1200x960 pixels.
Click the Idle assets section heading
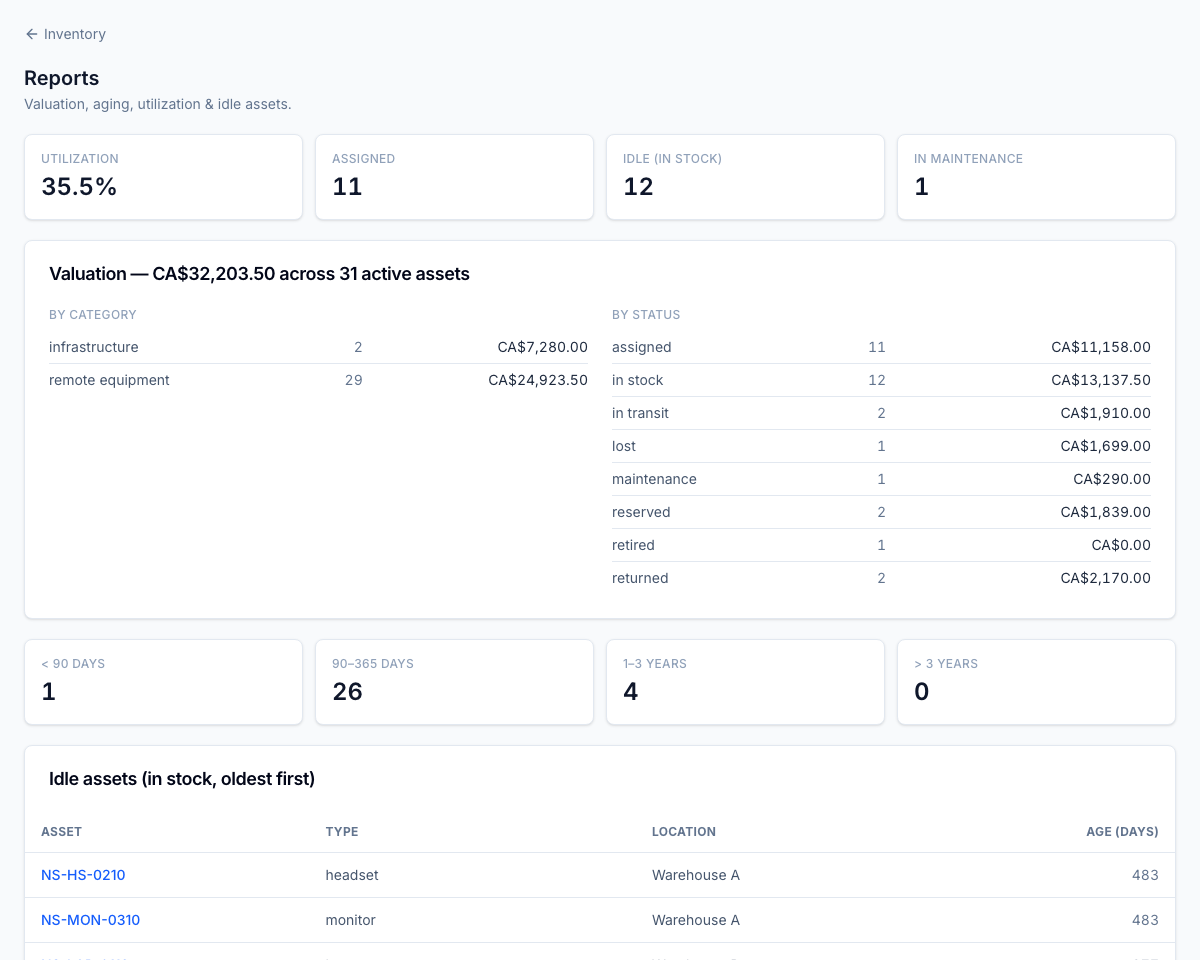pos(182,779)
